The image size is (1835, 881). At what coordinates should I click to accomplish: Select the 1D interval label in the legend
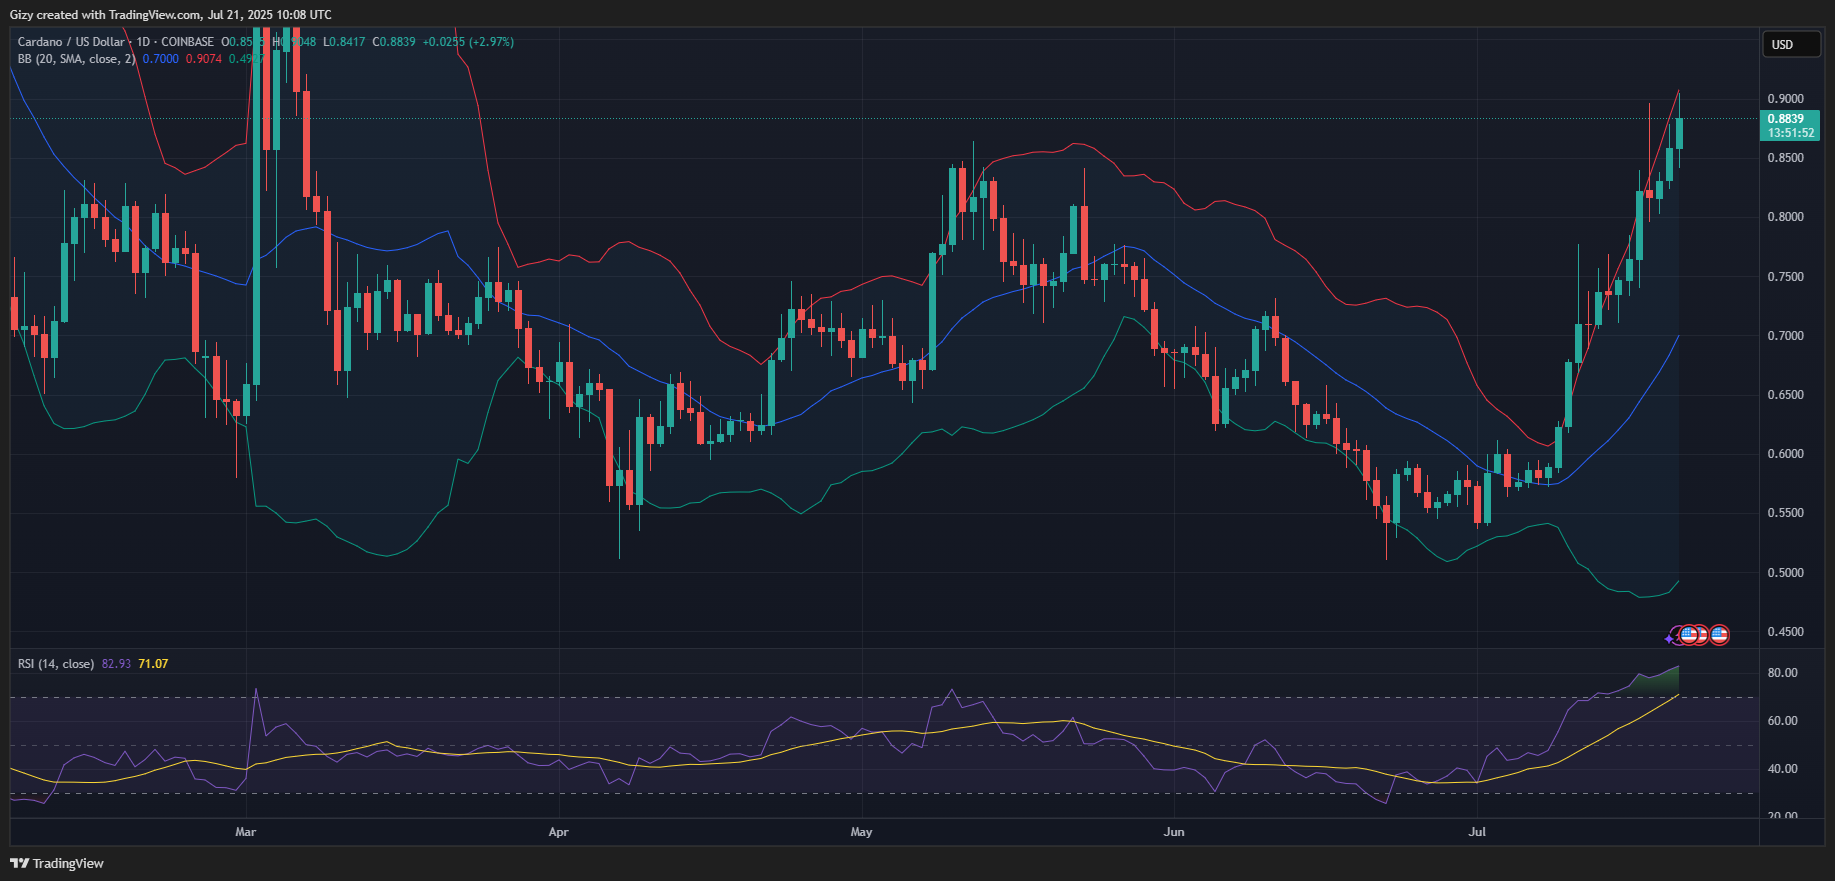143,42
